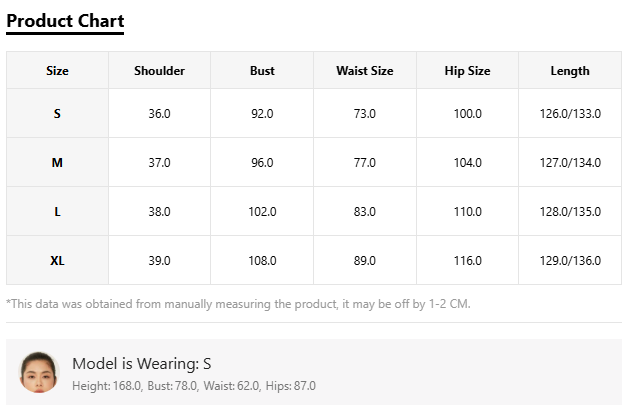
Task: Click the 102.0 bust value for L
Action: pyautogui.click(x=262, y=211)
